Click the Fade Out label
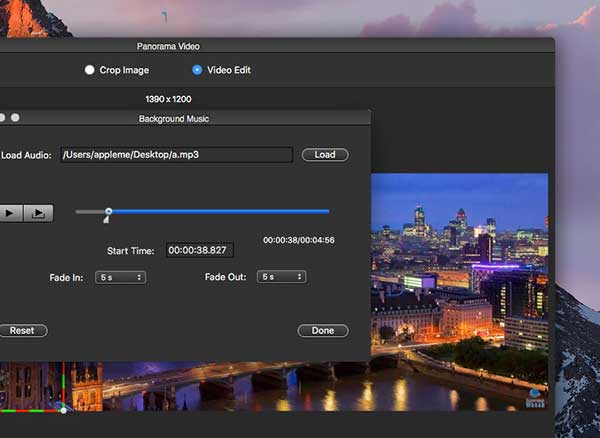600x438 pixels. pos(225,277)
